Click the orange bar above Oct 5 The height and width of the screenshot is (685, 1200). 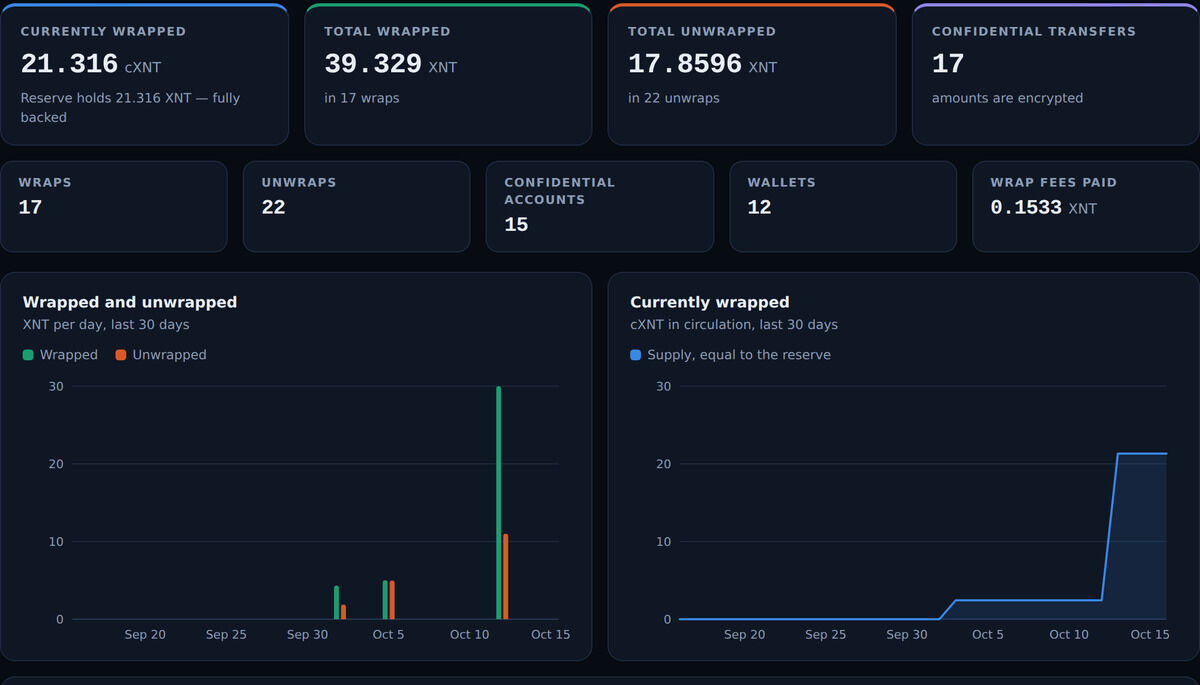click(392, 600)
